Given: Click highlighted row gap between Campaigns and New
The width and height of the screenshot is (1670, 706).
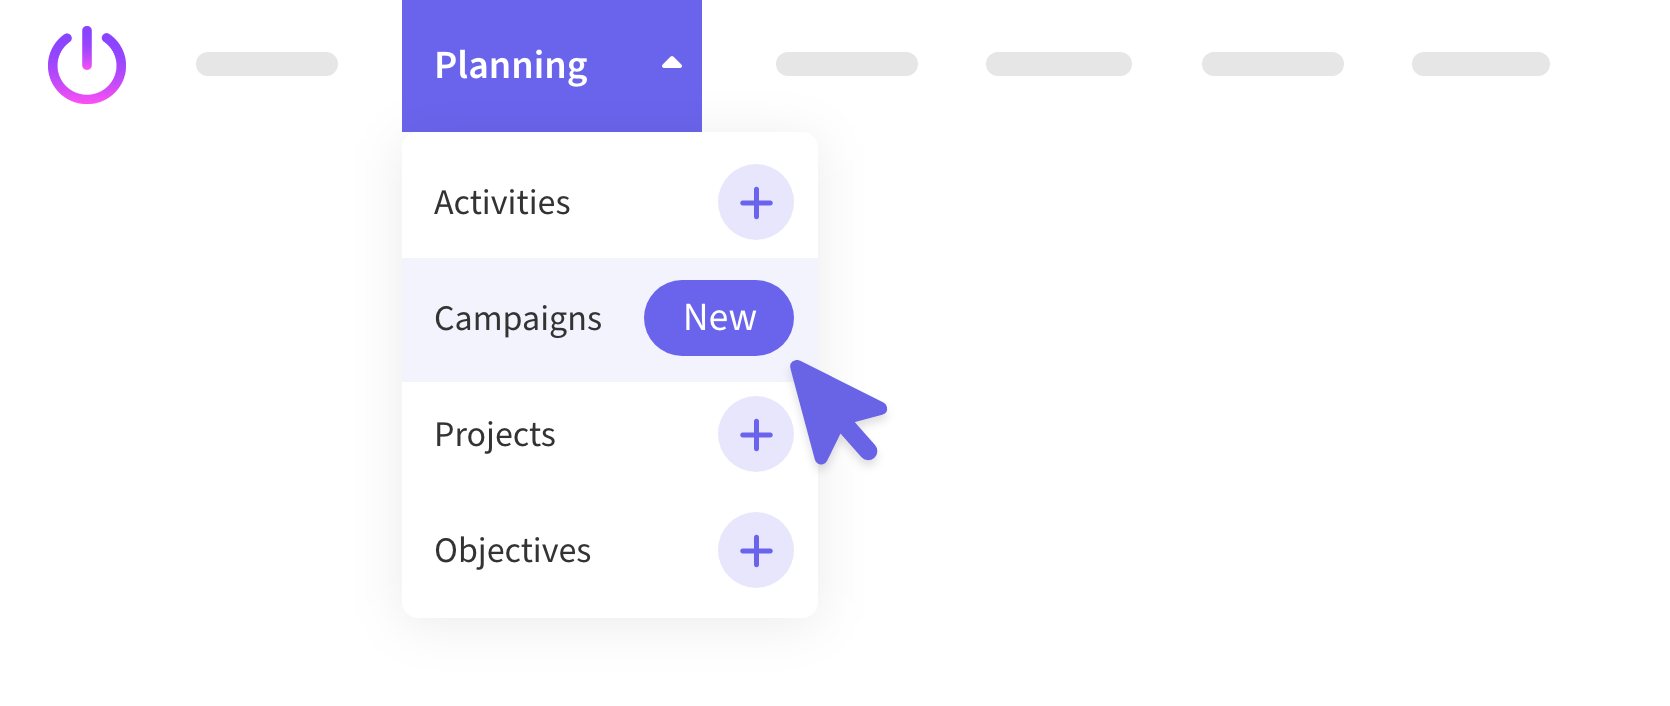Looking at the screenshot, I should tap(623, 319).
